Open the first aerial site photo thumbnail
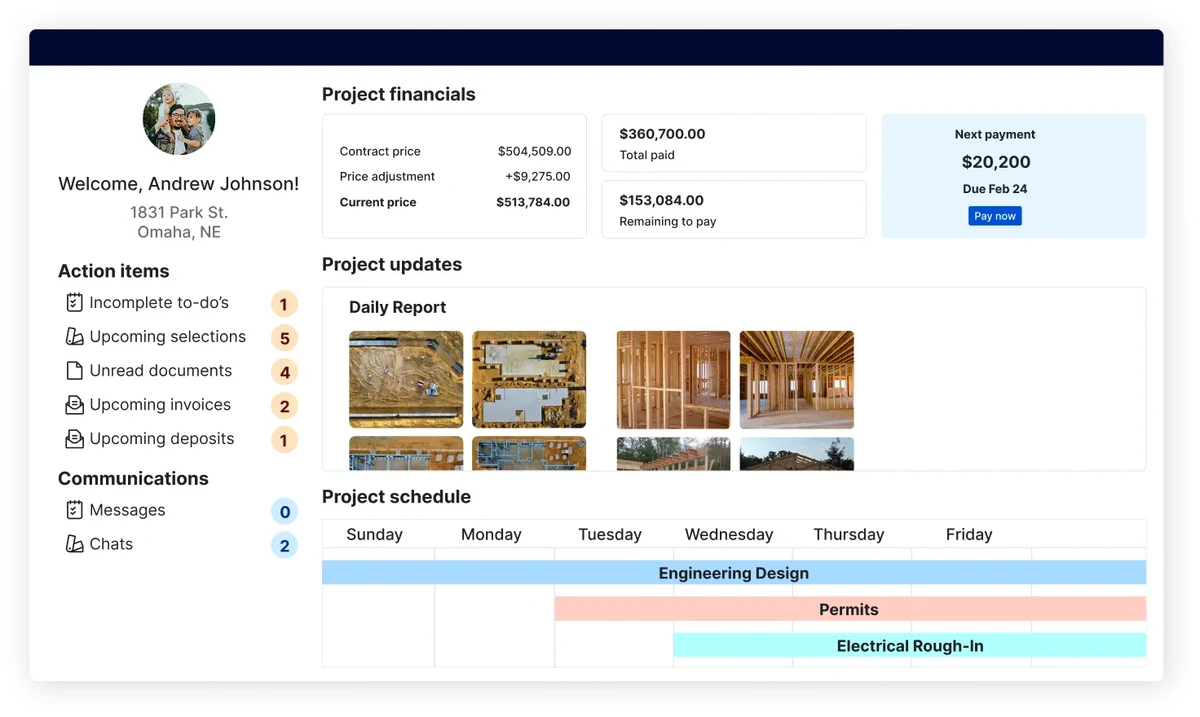Screen dimensions: 1200x717 coord(405,379)
